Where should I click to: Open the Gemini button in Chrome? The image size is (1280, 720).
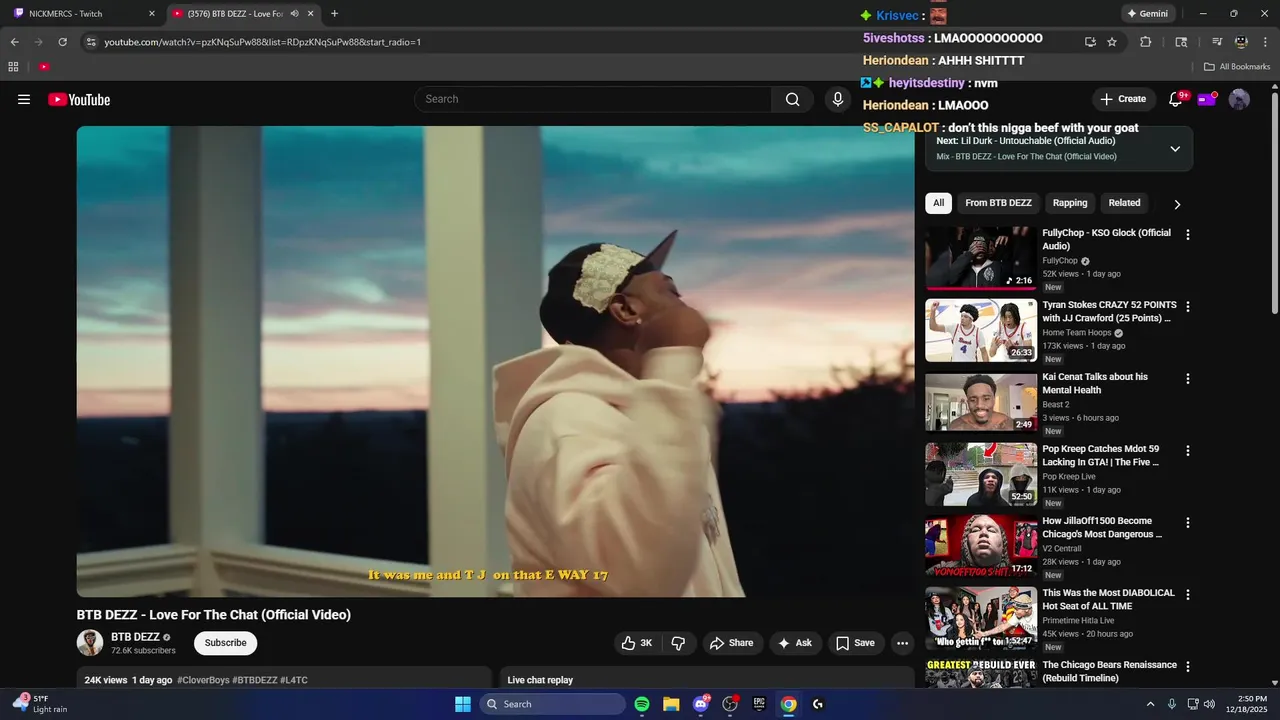coord(1147,14)
